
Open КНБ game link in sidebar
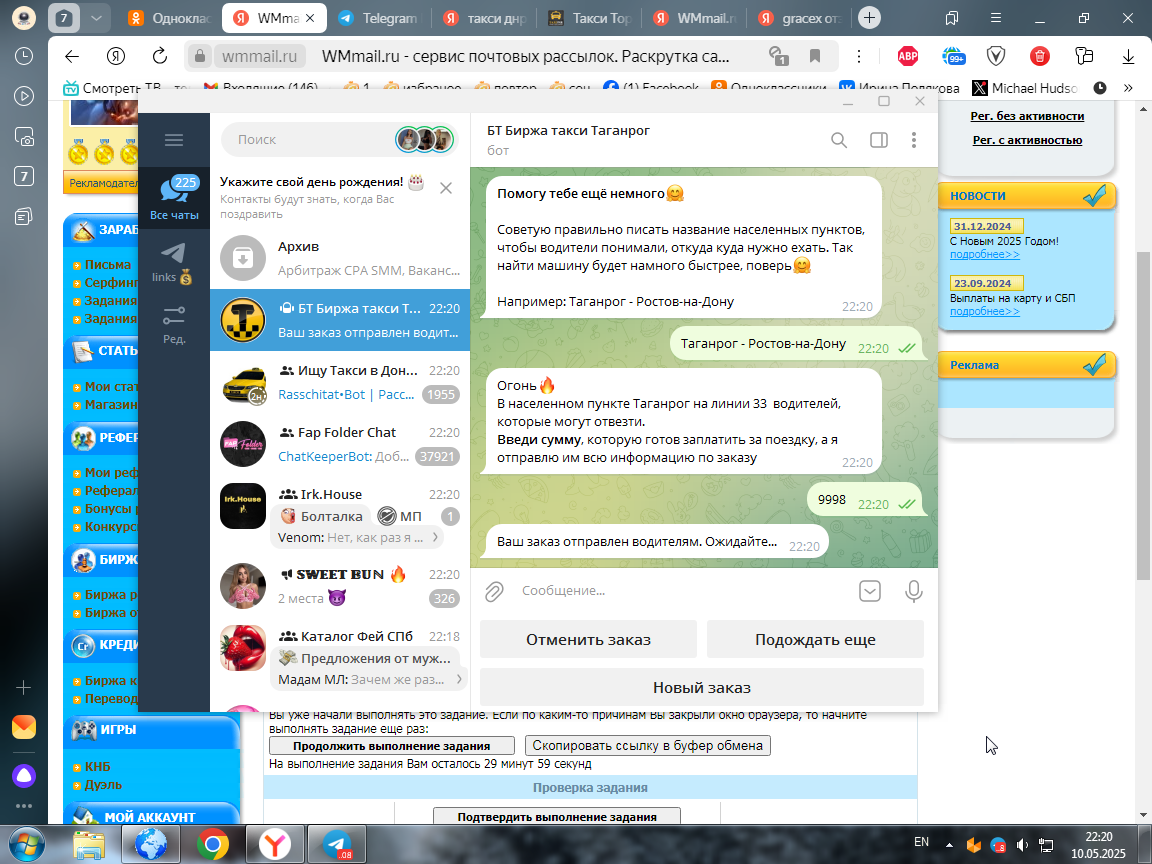tap(97, 766)
